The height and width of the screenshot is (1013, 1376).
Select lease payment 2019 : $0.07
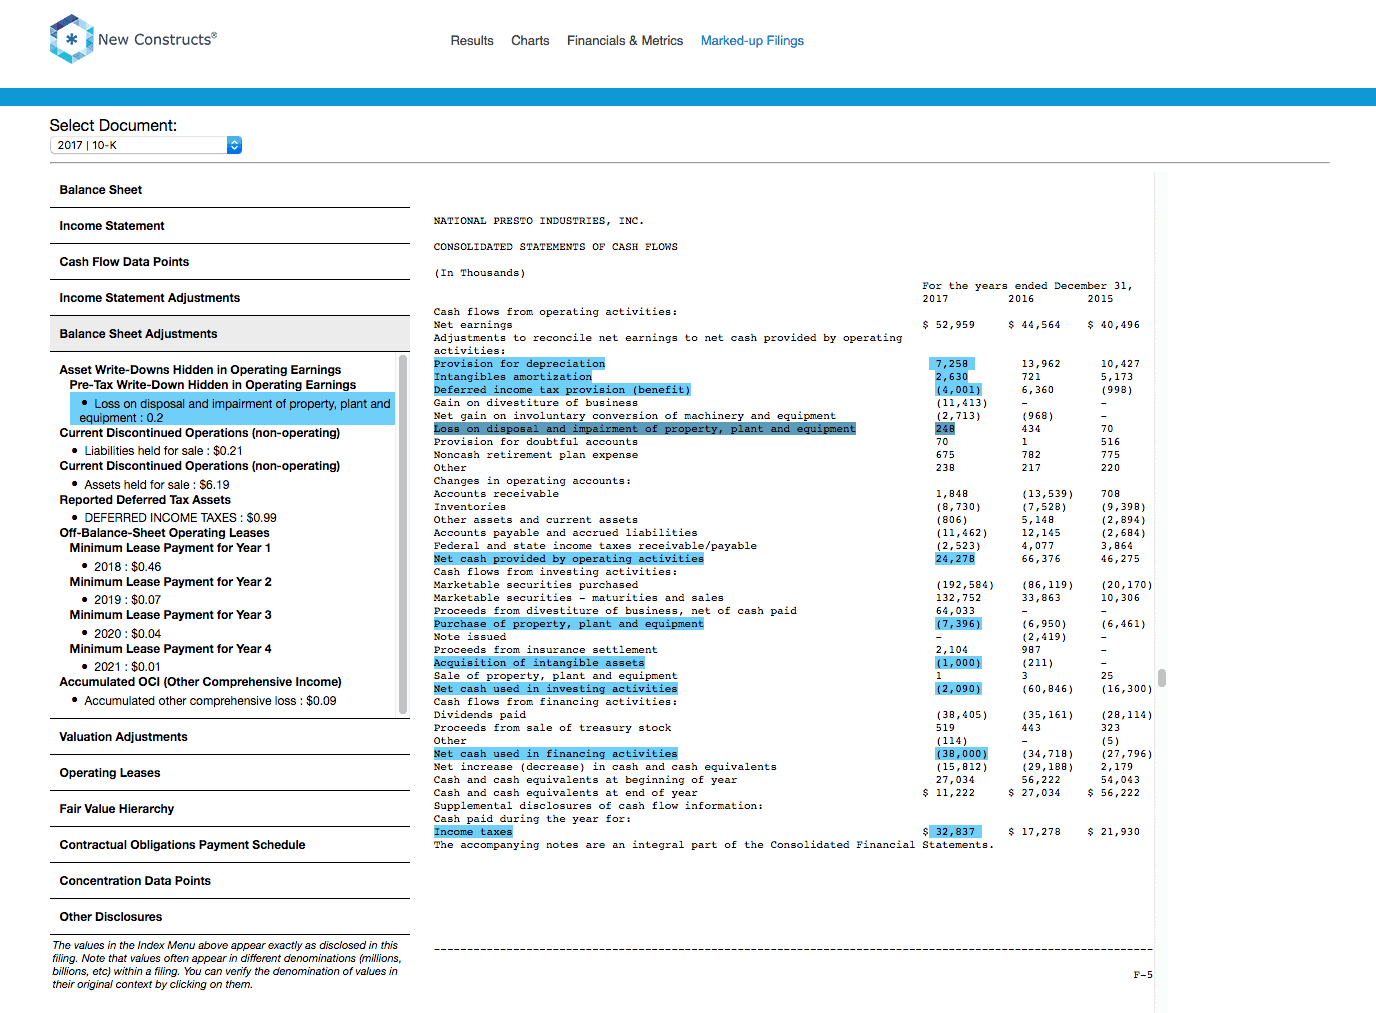point(127,600)
